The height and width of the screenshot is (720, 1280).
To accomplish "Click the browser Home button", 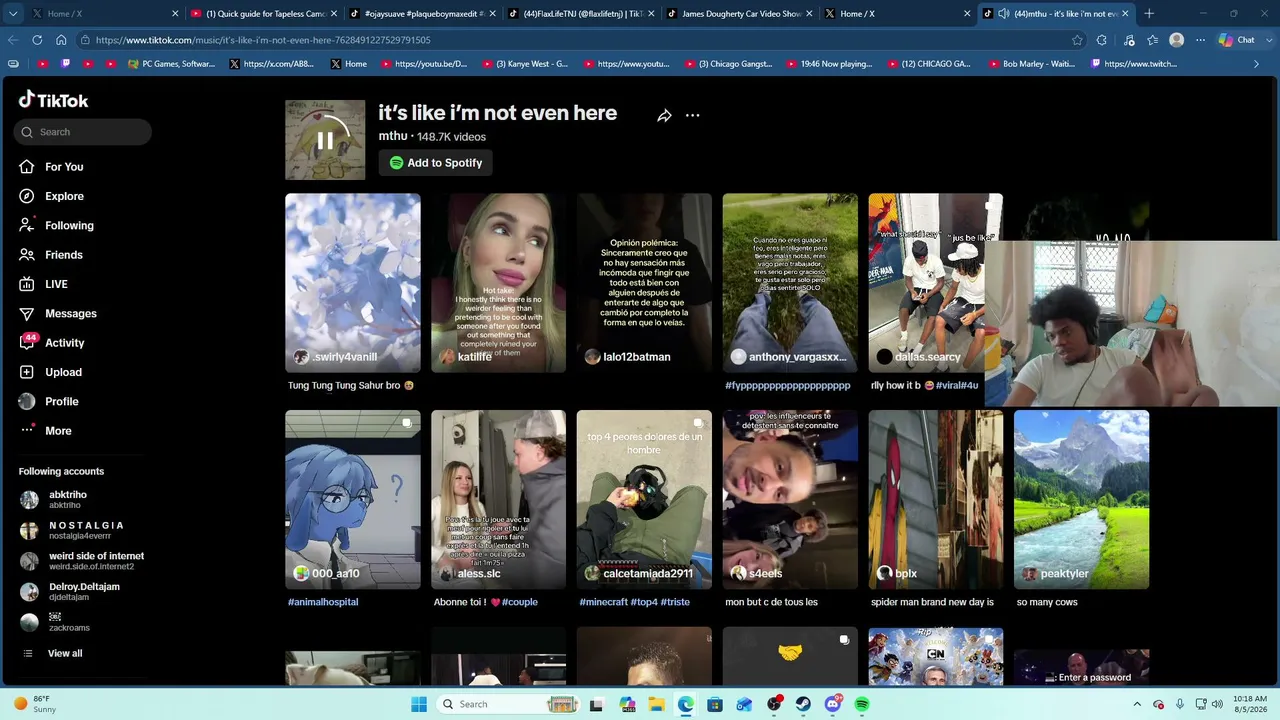I will pos(61,40).
